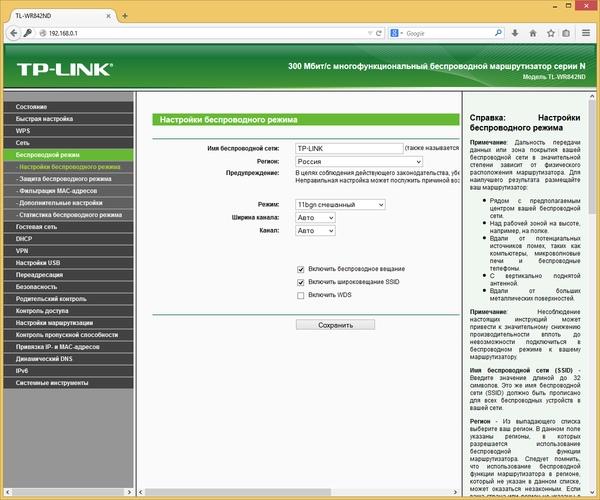Open the Сеть sidebar item
Image resolution: width=600 pixels, height=500 pixels.
(x=69, y=143)
